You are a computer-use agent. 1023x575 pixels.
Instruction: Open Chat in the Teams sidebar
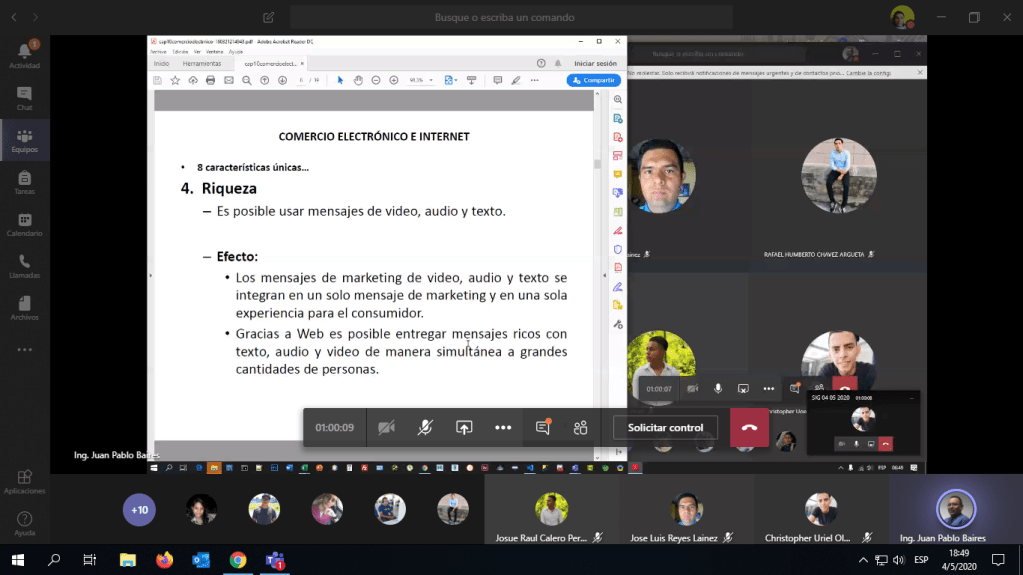pyautogui.click(x=24, y=98)
